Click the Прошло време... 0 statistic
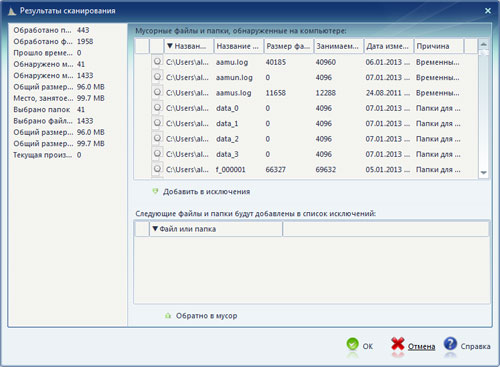Viewport: 500px width, 367px height. (x=47, y=53)
